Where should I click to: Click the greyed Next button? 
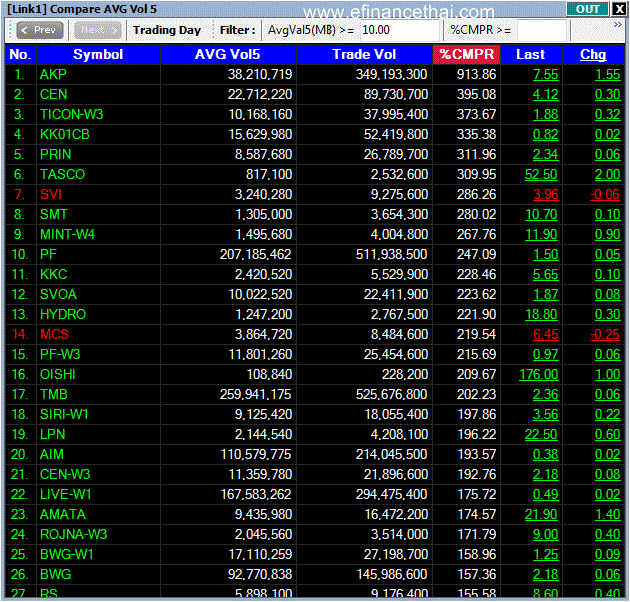(x=98, y=30)
